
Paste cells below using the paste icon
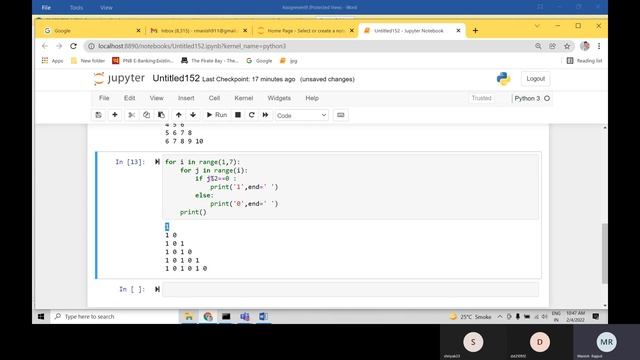click(x=161, y=115)
